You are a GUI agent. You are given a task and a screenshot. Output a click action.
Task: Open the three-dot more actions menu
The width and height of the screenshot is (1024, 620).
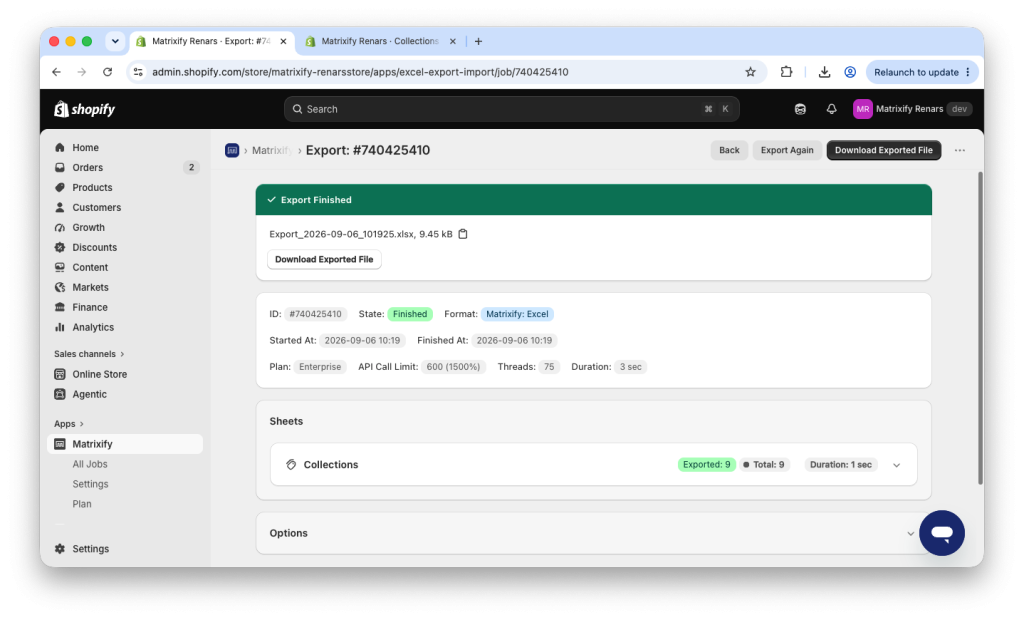(x=959, y=150)
